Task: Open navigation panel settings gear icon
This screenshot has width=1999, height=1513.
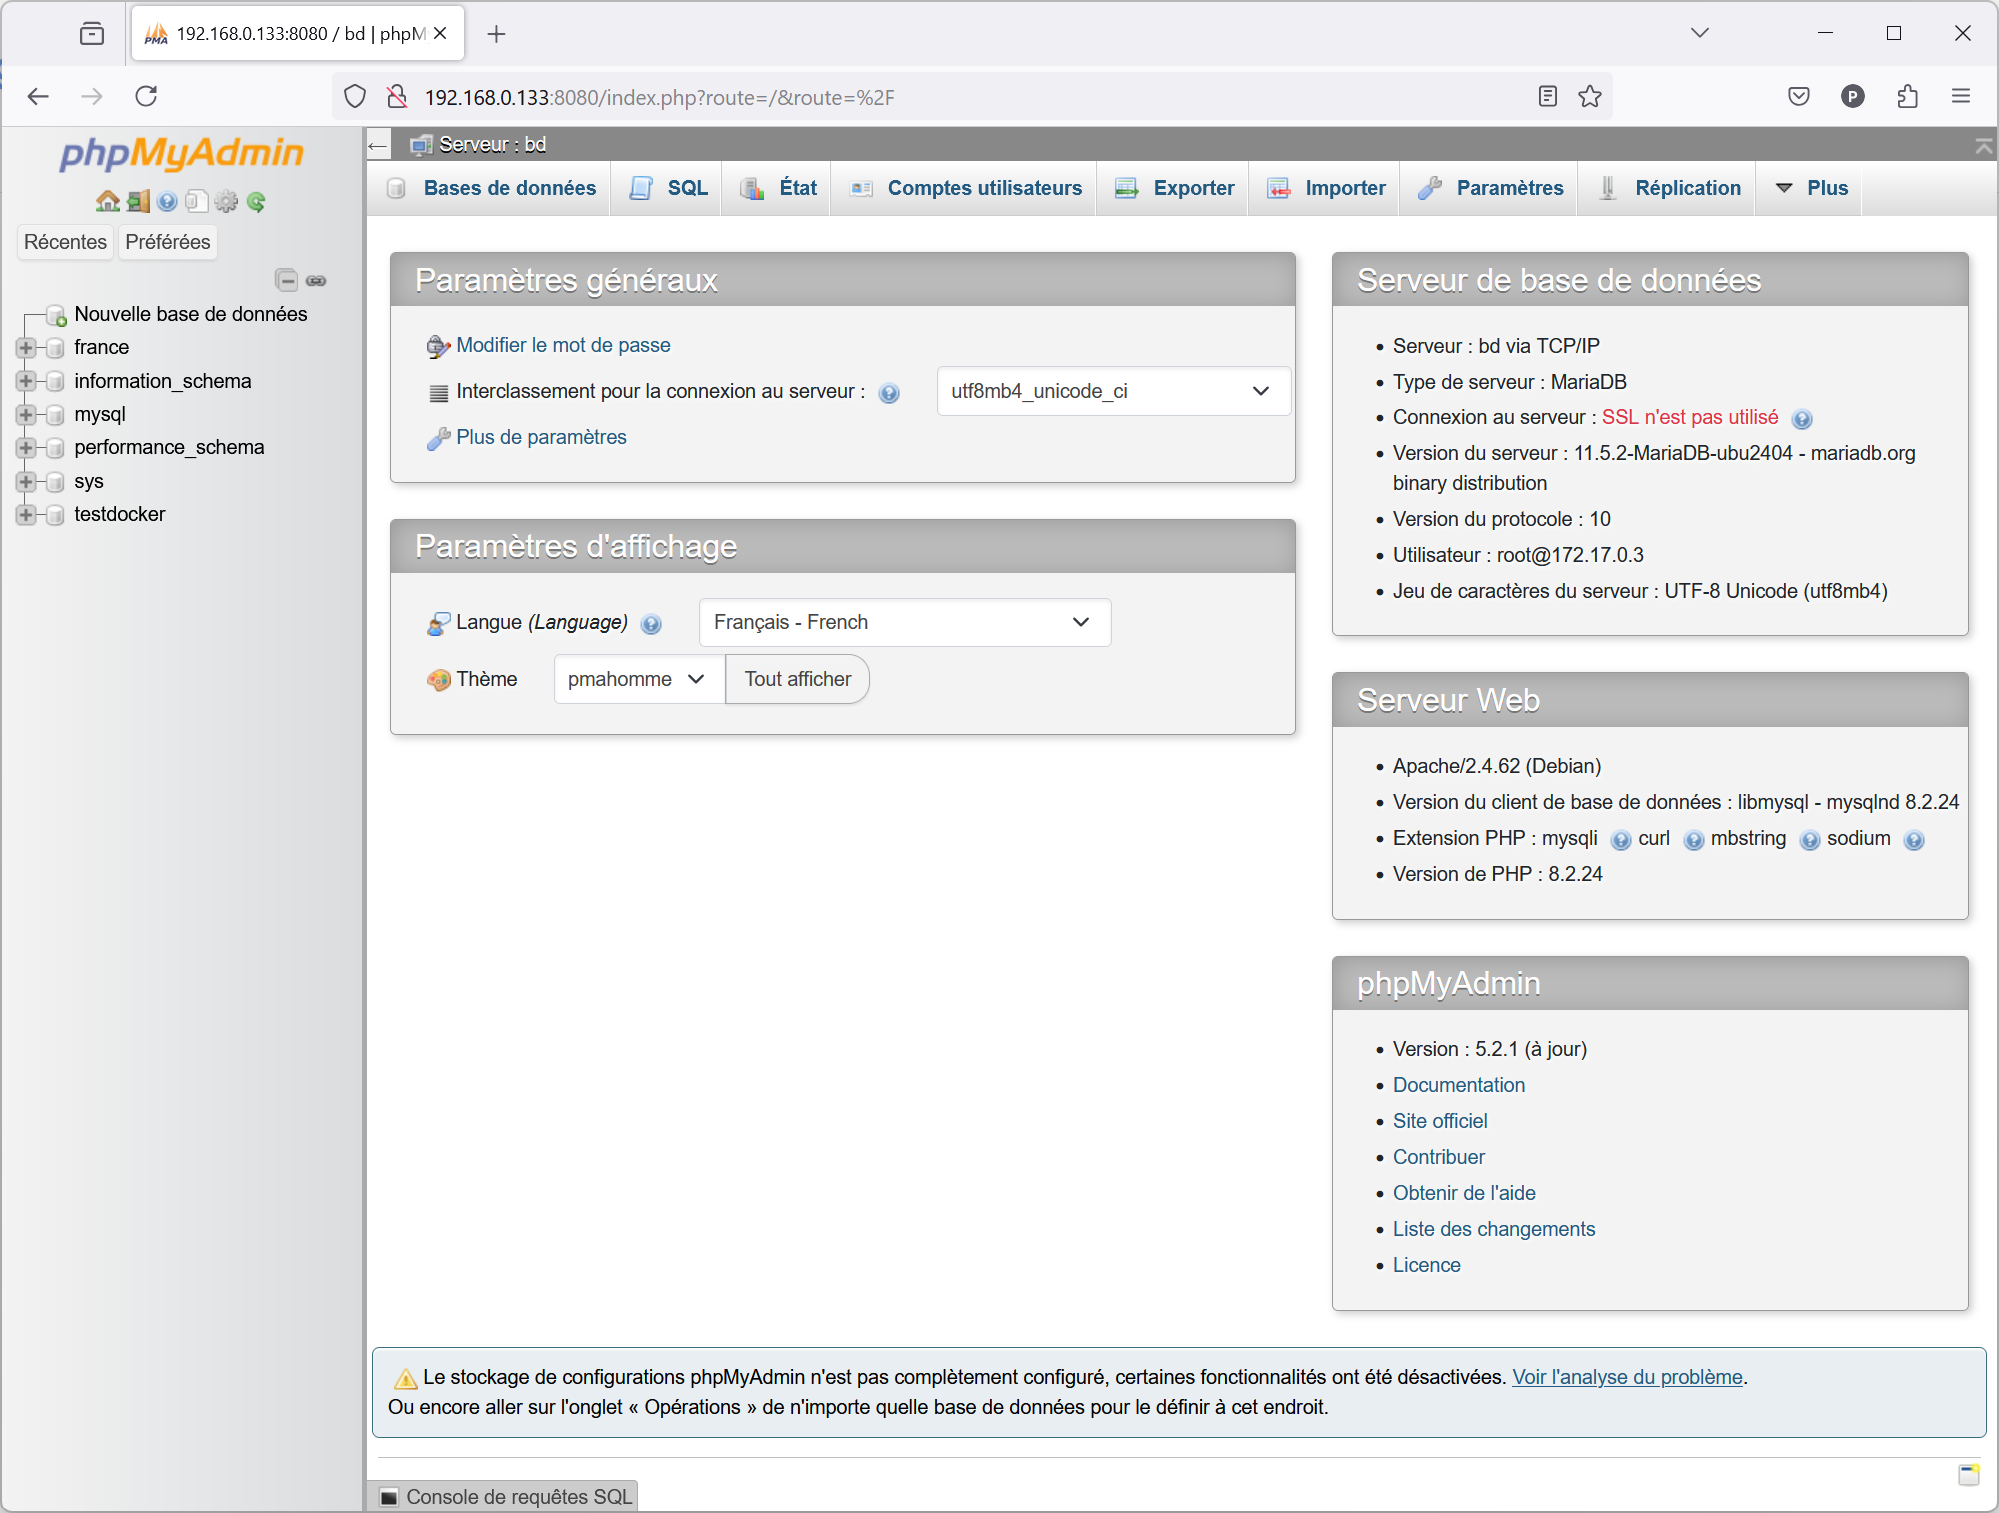Action: [227, 201]
